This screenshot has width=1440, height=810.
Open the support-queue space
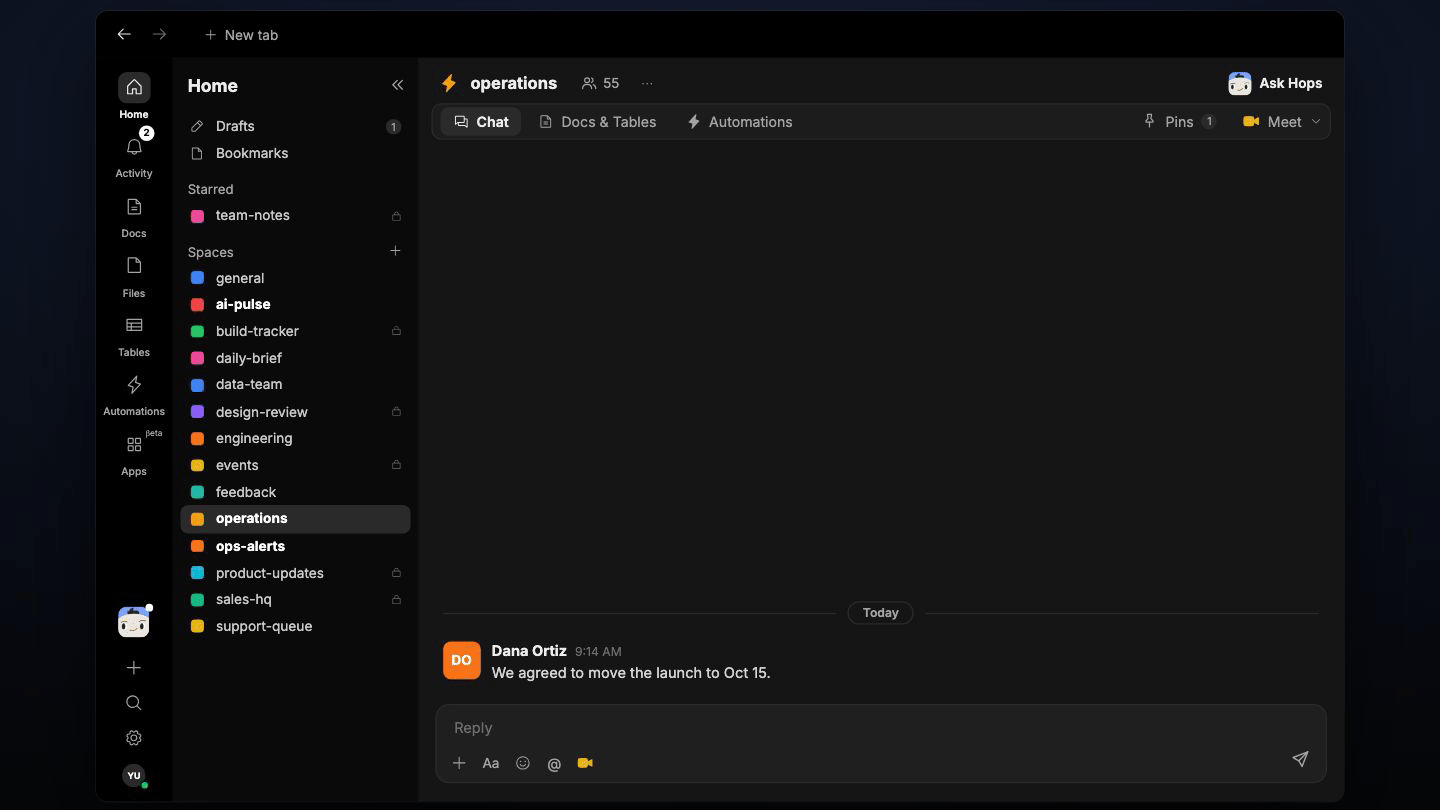(x=295, y=626)
